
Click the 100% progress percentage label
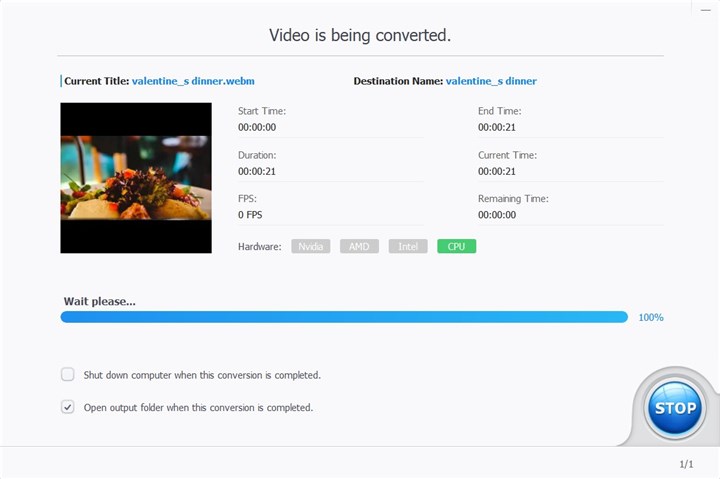coord(651,317)
